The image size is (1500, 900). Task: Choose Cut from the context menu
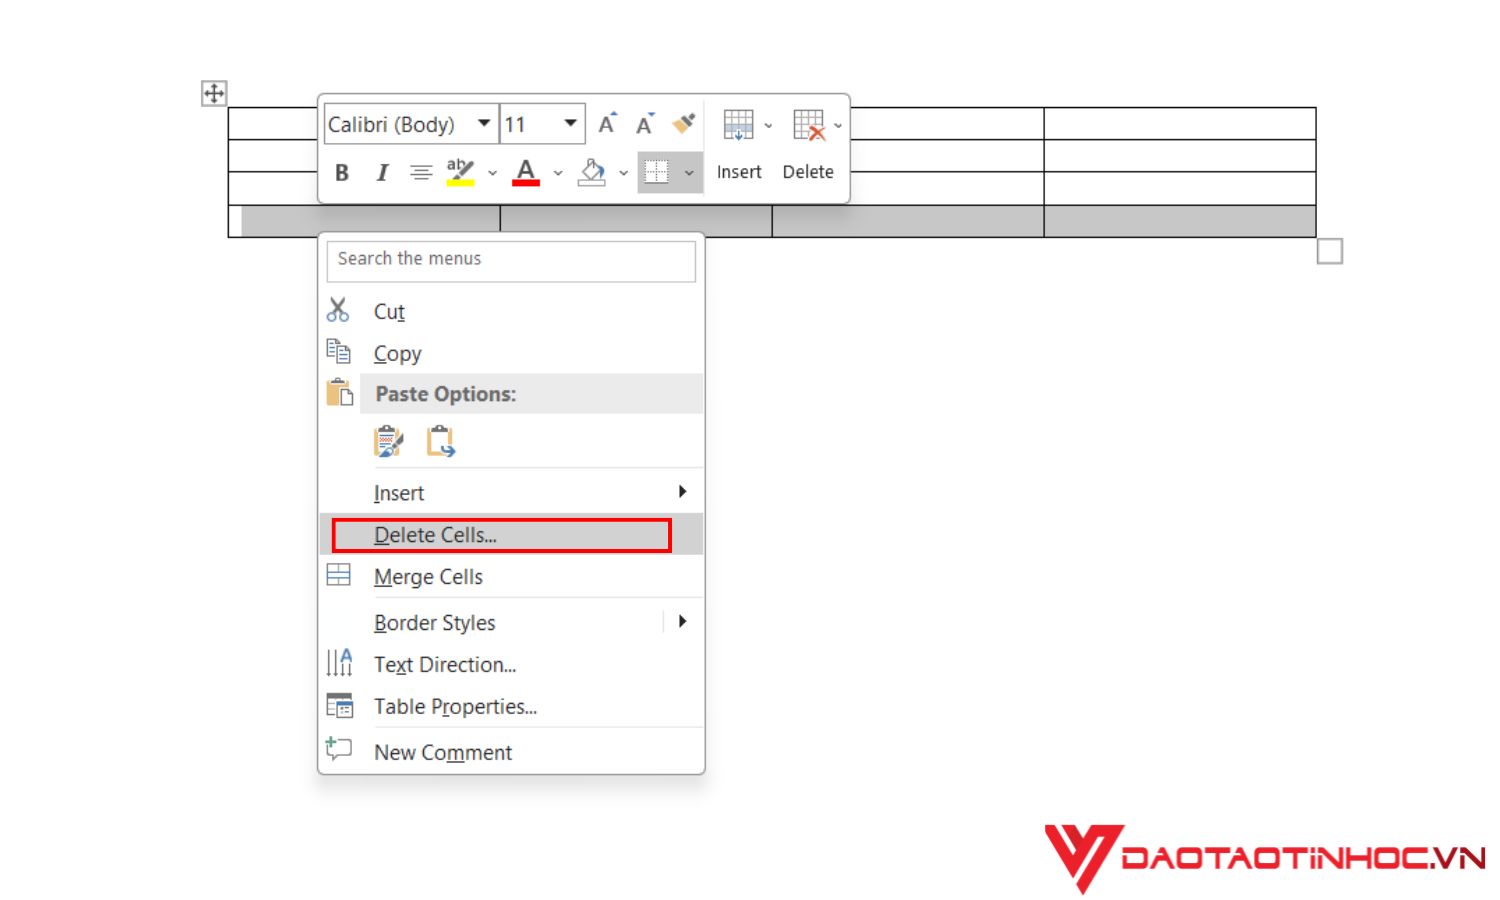(511, 312)
